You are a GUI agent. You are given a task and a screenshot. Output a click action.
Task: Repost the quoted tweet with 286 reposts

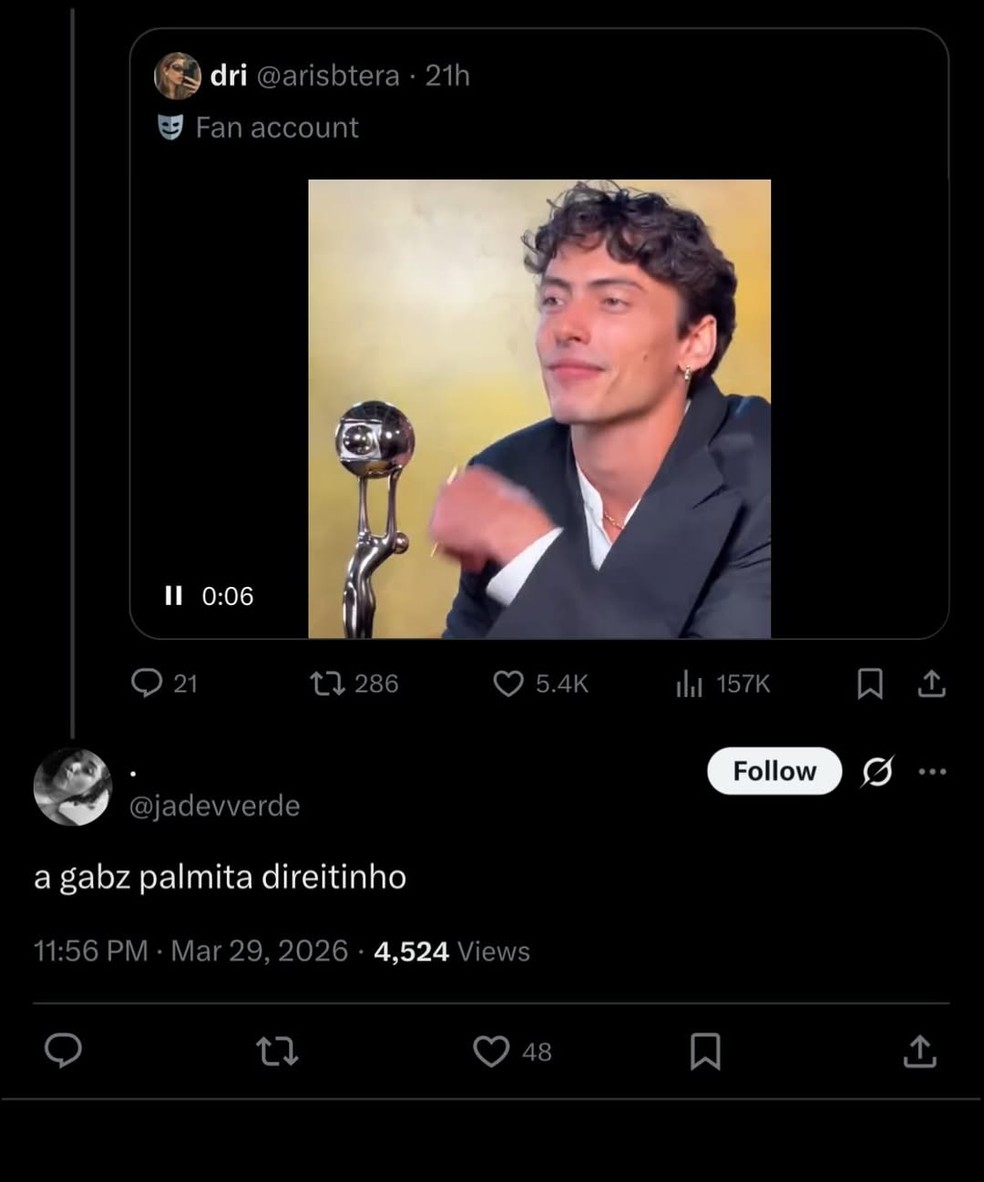pyautogui.click(x=354, y=684)
